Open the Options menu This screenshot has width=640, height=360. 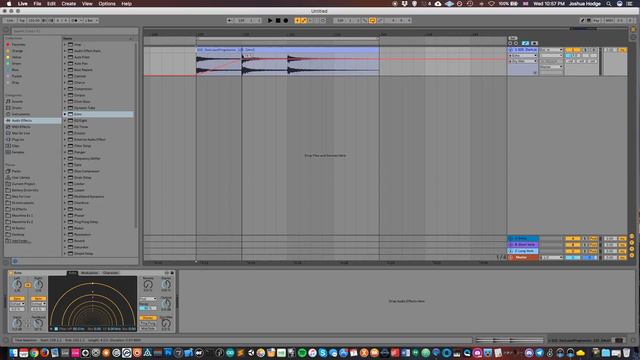[107, 4]
